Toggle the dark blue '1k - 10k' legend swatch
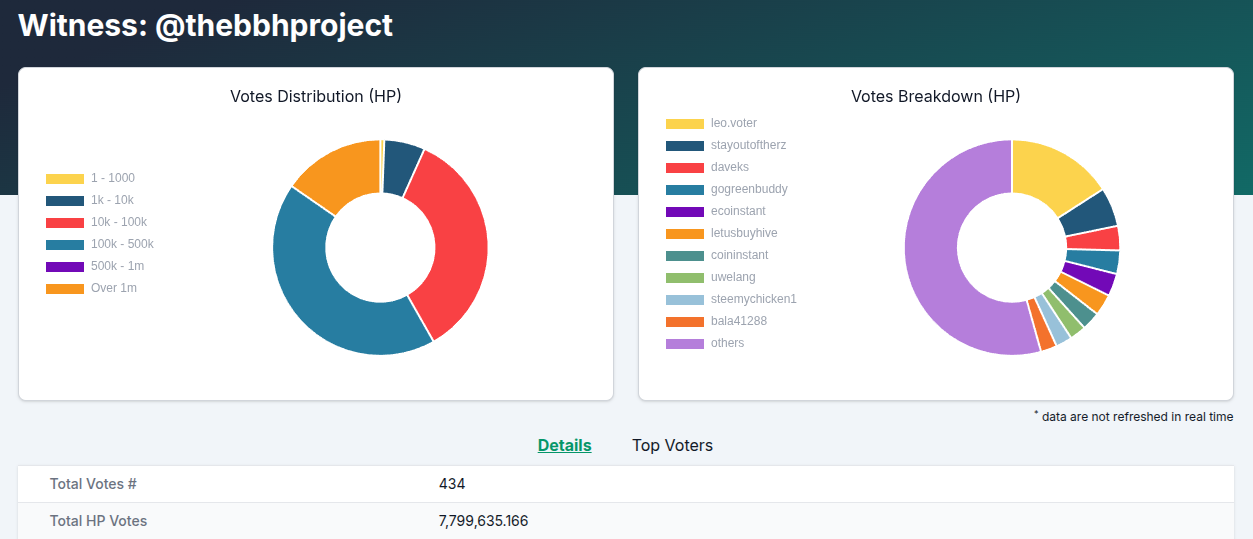 65,201
